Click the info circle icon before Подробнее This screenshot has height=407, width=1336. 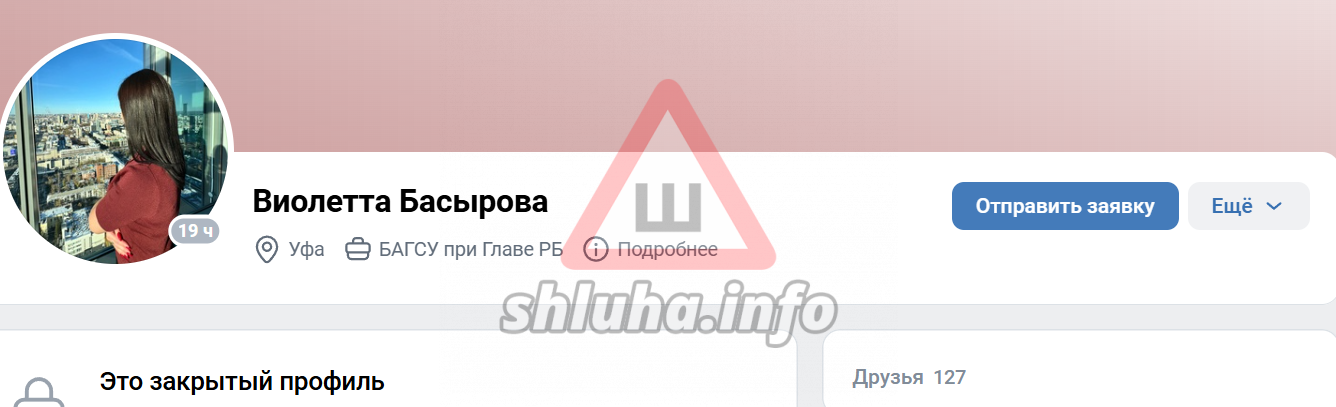click(x=595, y=249)
